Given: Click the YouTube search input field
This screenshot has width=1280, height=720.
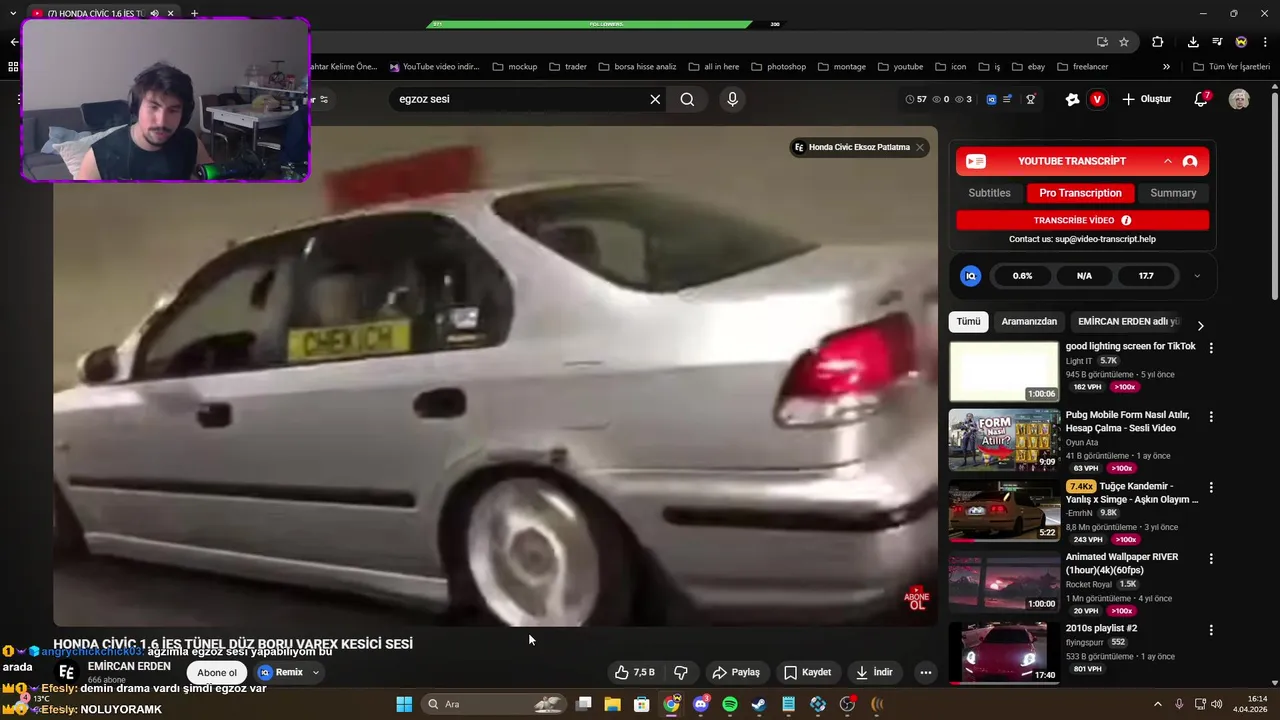Looking at the screenshot, I should 520,99.
